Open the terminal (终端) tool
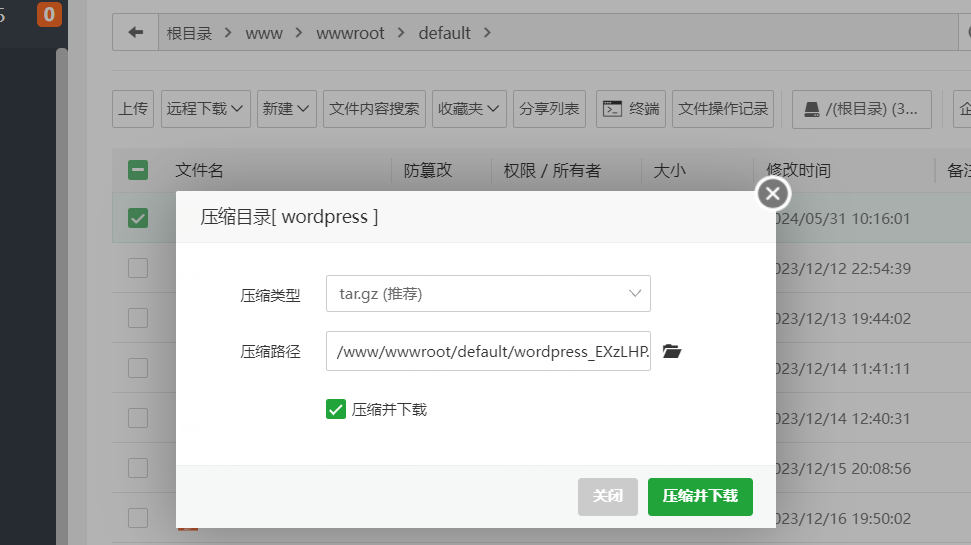Screen dimensions: 971x545 tap(631, 109)
